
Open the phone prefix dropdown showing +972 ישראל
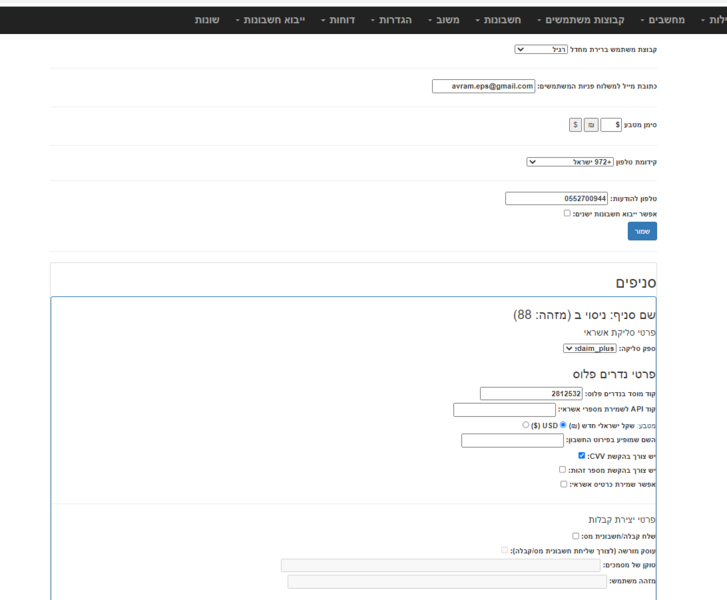(x=570, y=162)
